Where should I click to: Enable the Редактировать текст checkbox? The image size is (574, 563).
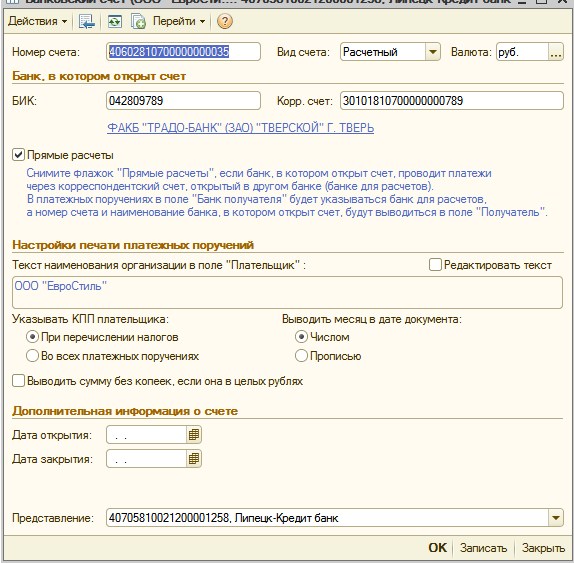435,264
